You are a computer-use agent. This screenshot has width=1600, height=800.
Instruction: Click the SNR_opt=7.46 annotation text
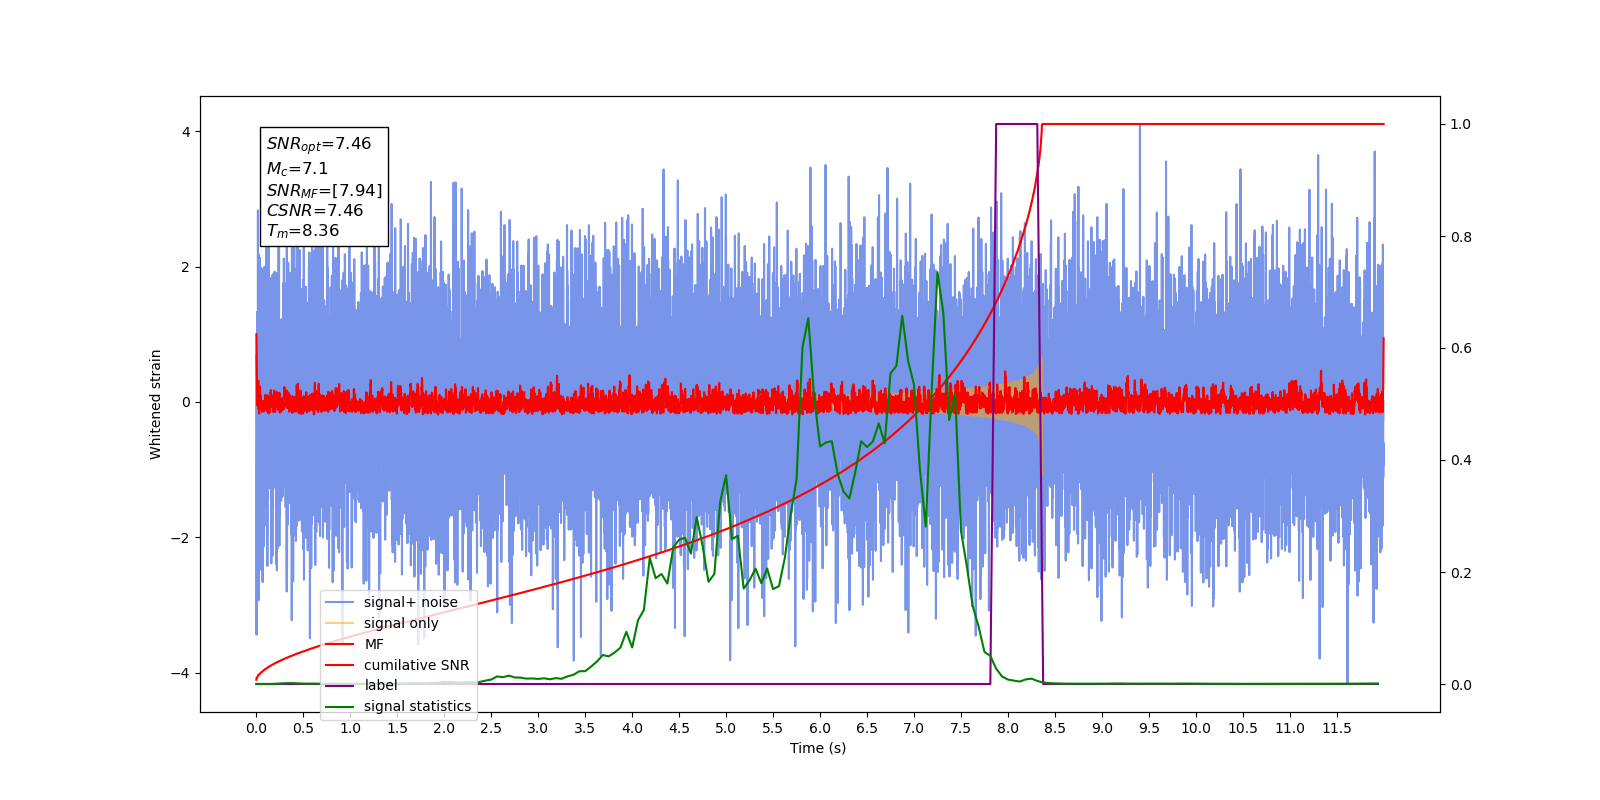tap(319, 144)
